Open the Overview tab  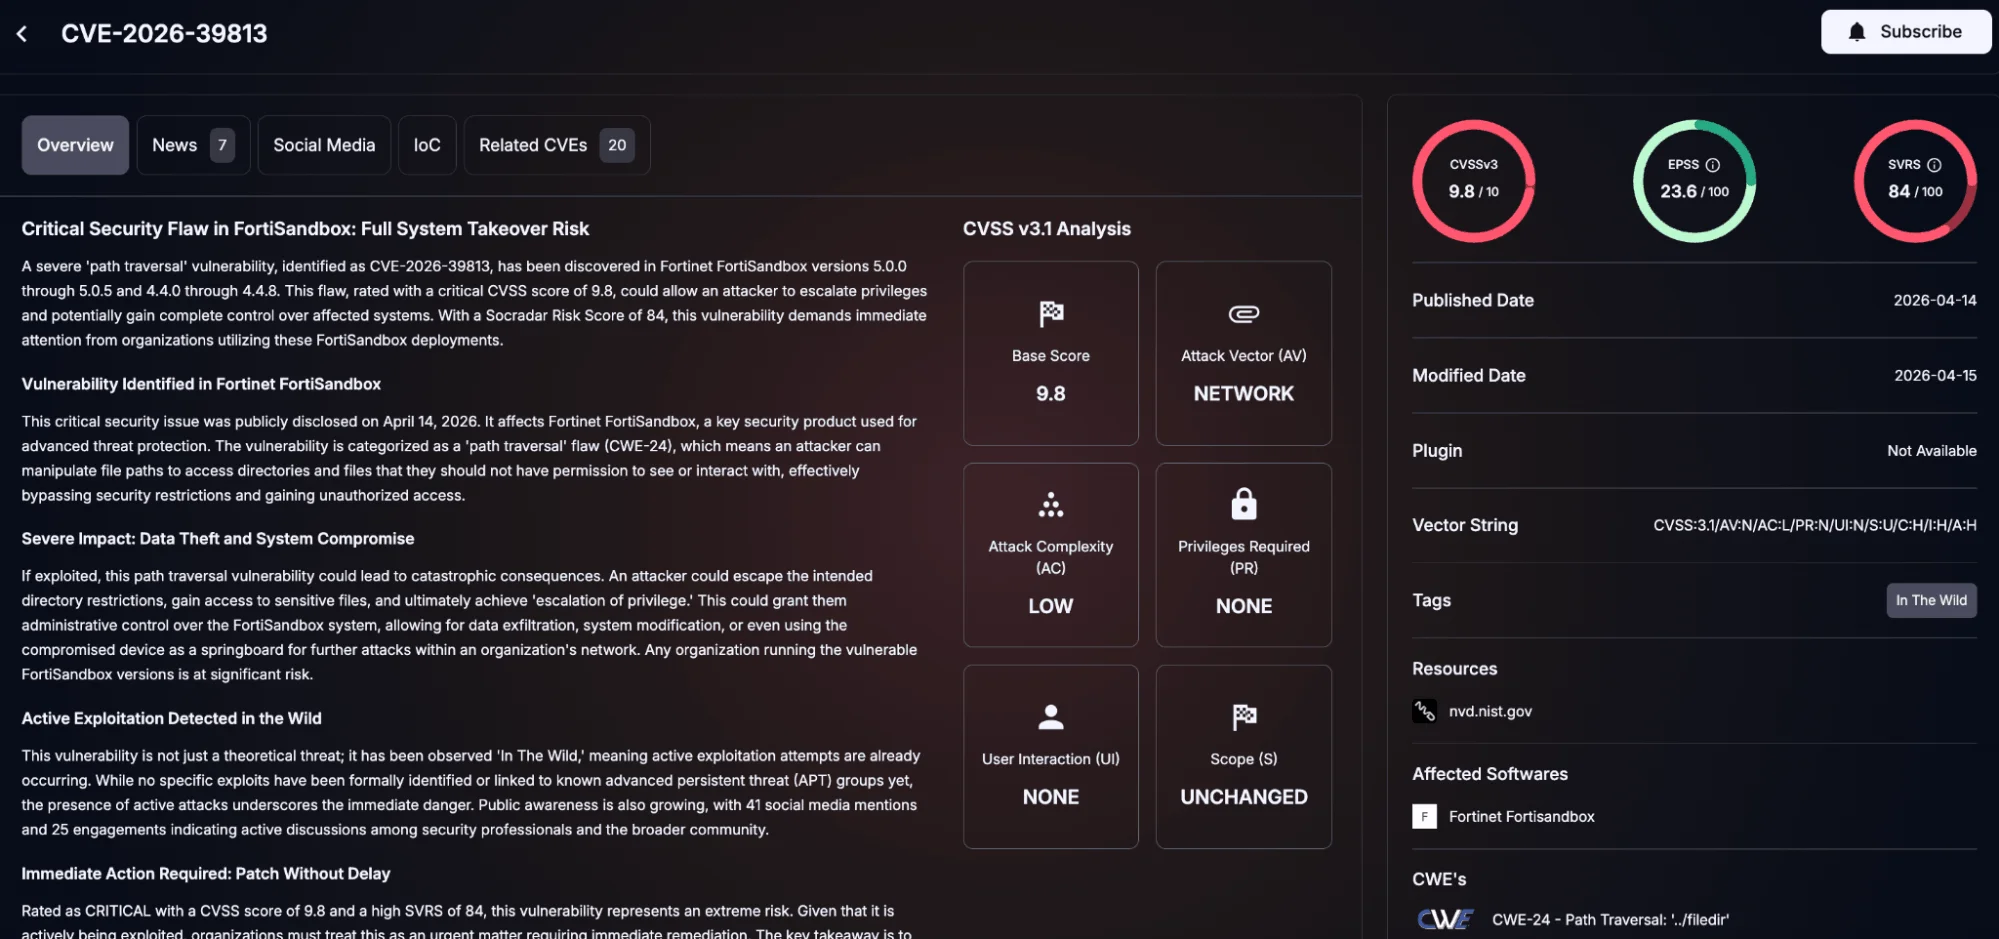click(75, 145)
